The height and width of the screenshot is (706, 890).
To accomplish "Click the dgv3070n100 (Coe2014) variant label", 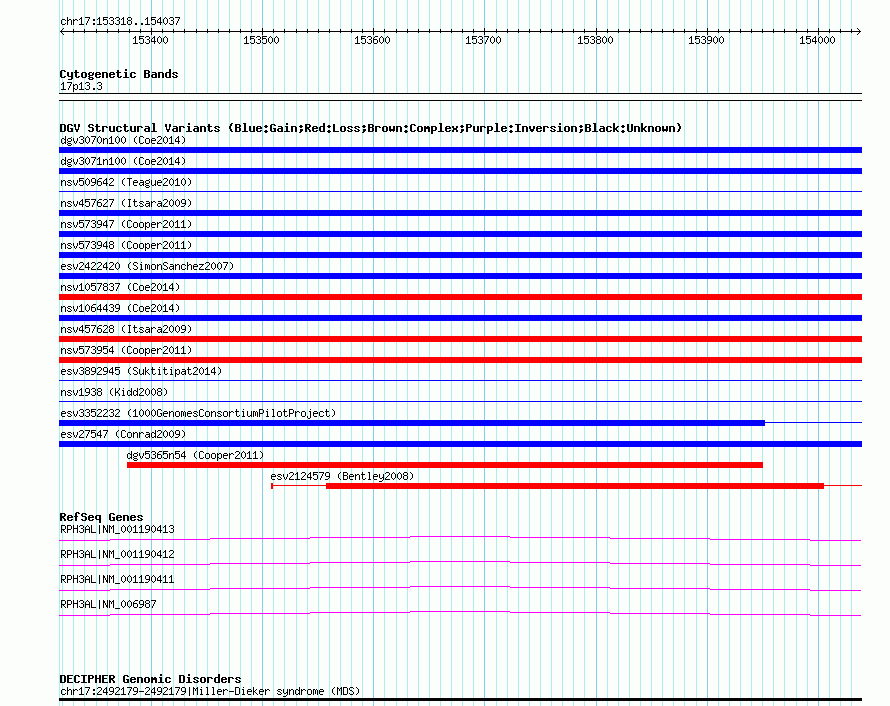I will point(123,140).
